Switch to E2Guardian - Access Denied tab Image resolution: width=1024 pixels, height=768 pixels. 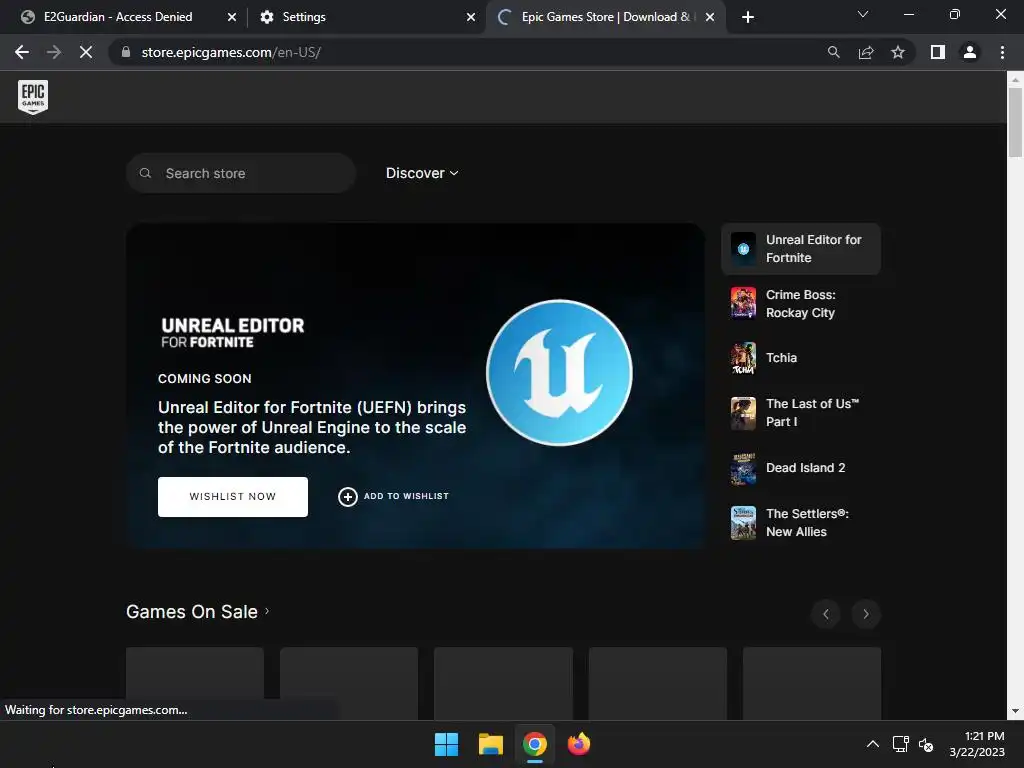point(118,17)
